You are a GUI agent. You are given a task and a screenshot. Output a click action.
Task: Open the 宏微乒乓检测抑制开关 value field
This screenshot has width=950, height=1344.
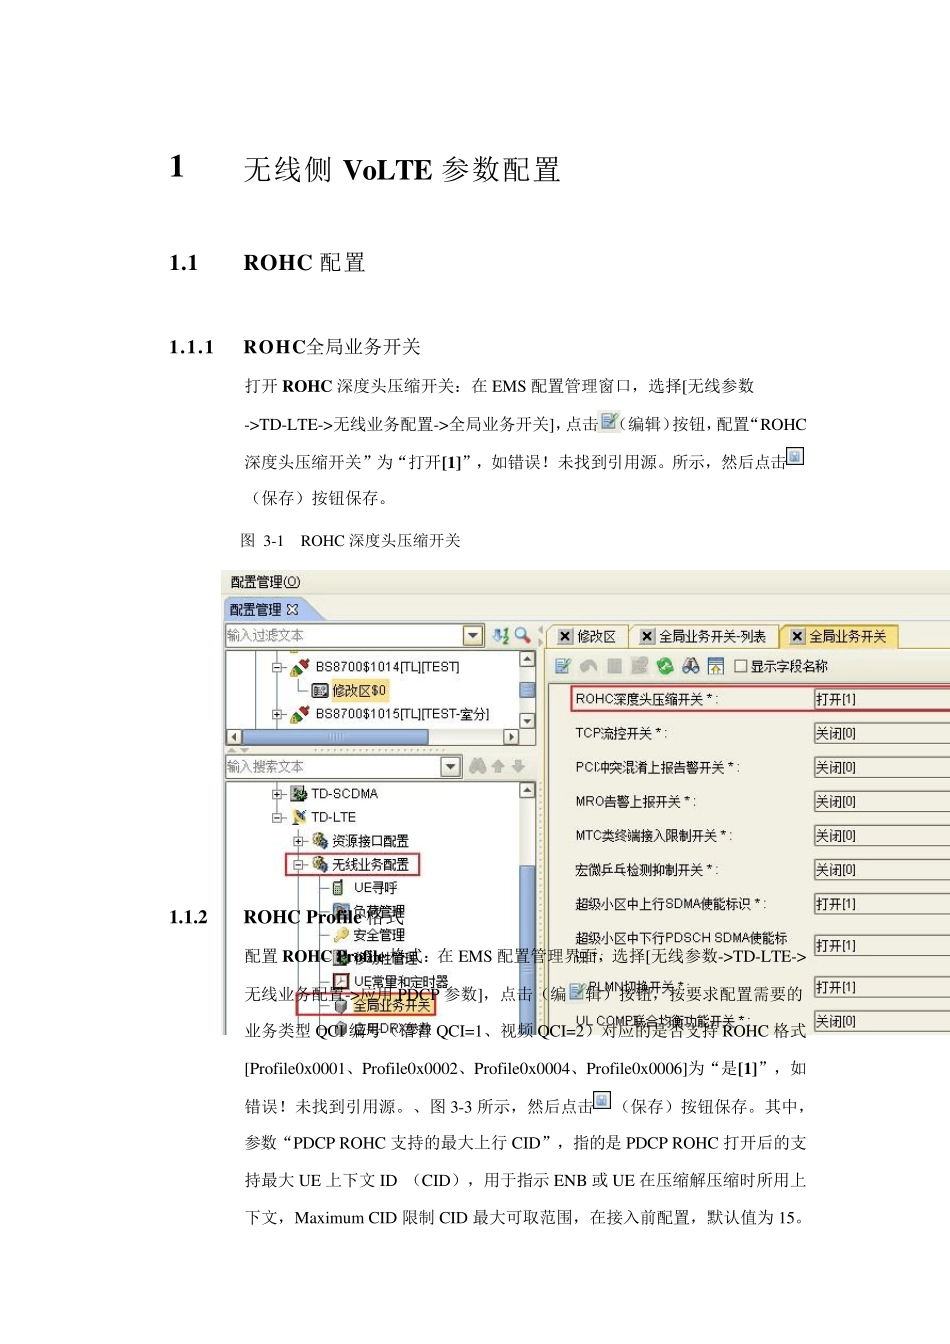tap(882, 869)
